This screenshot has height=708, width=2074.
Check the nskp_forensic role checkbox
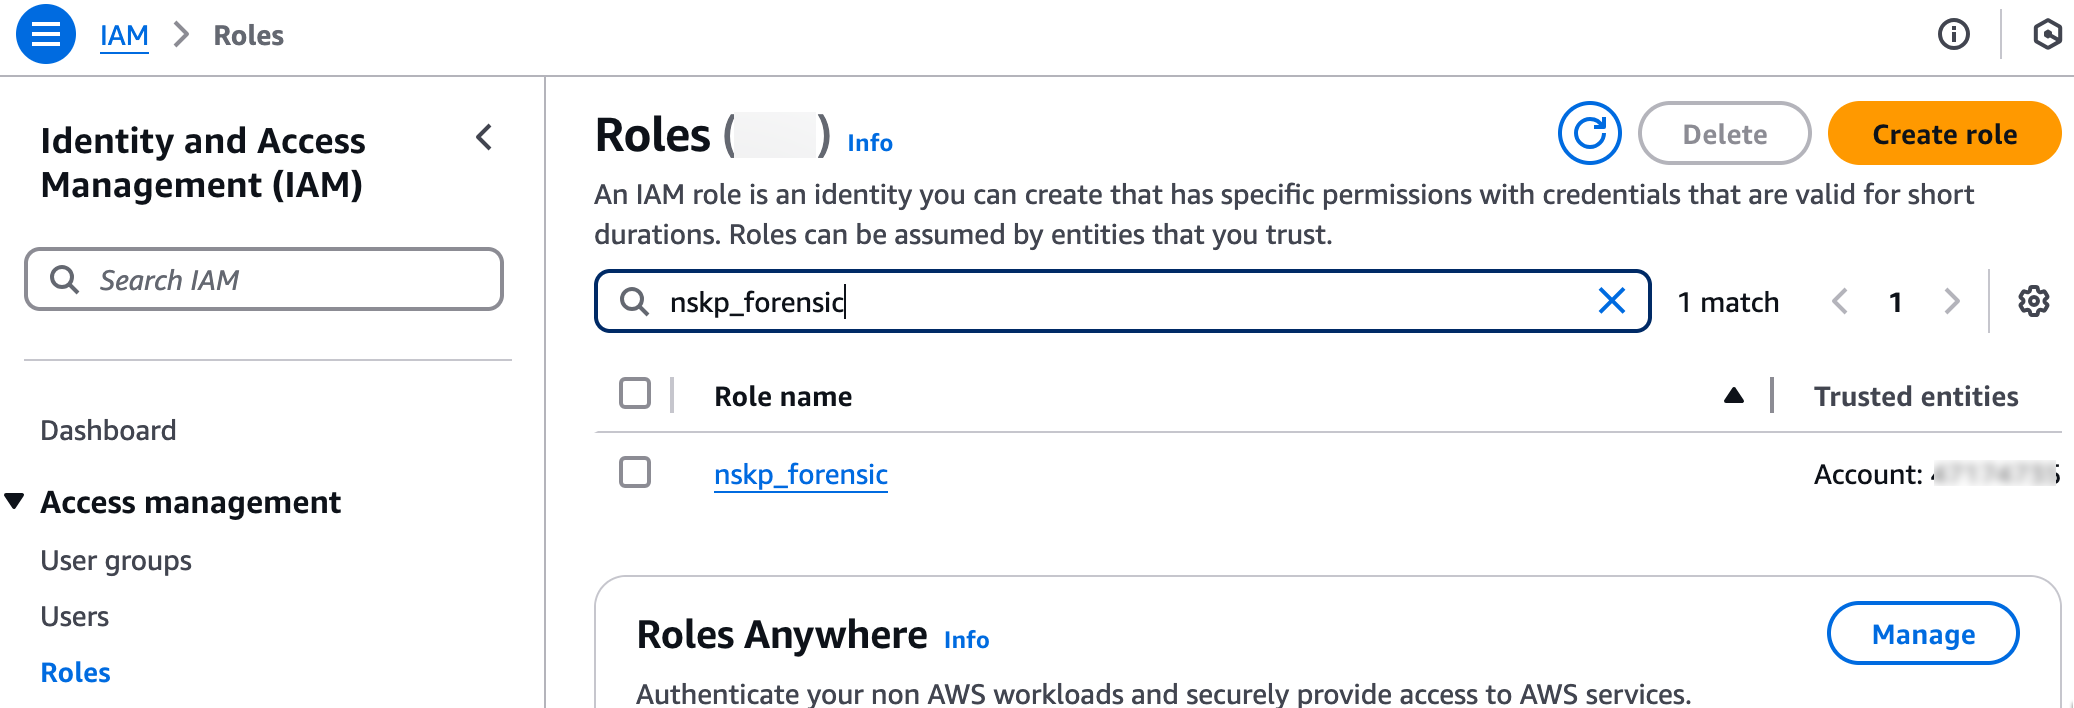635,472
